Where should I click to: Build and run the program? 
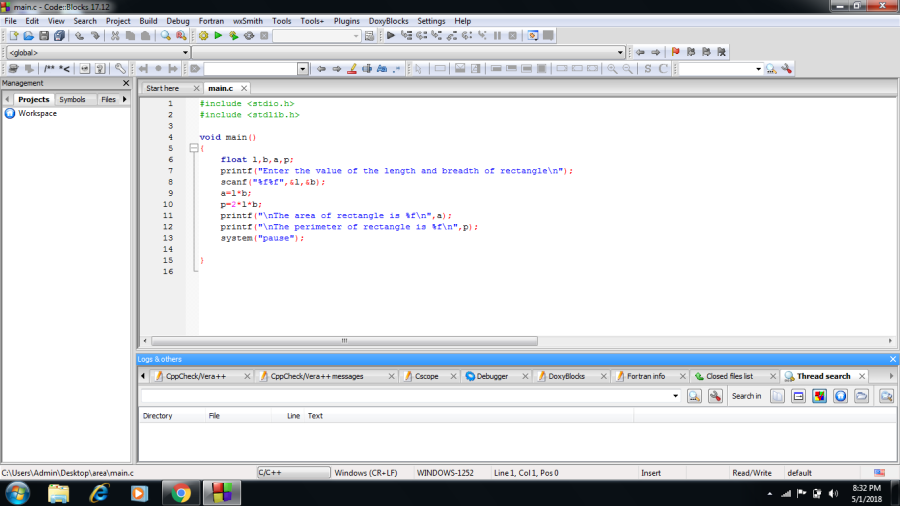tap(234, 36)
